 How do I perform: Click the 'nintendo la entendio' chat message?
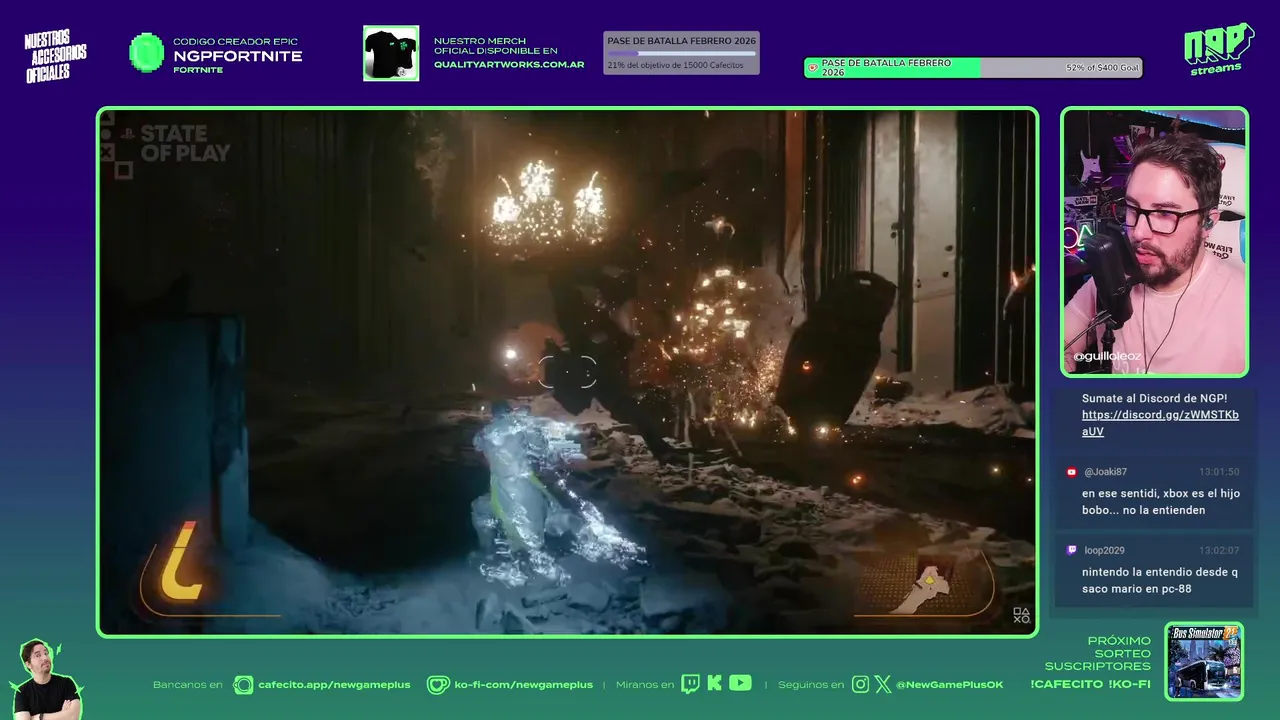[x=1160, y=581]
